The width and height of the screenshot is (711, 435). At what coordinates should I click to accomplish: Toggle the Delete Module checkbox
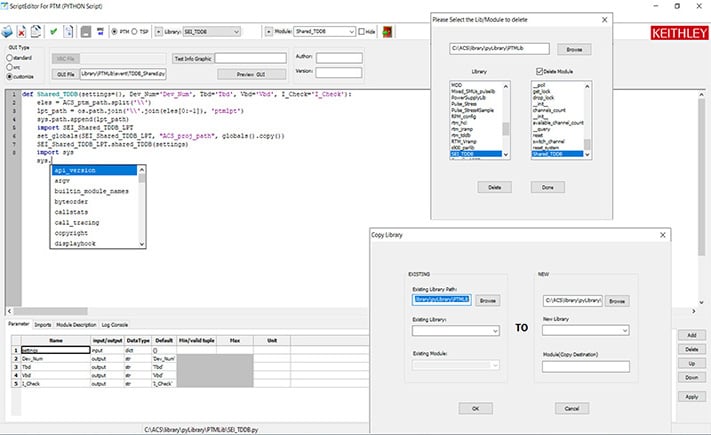(x=538, y=72)
